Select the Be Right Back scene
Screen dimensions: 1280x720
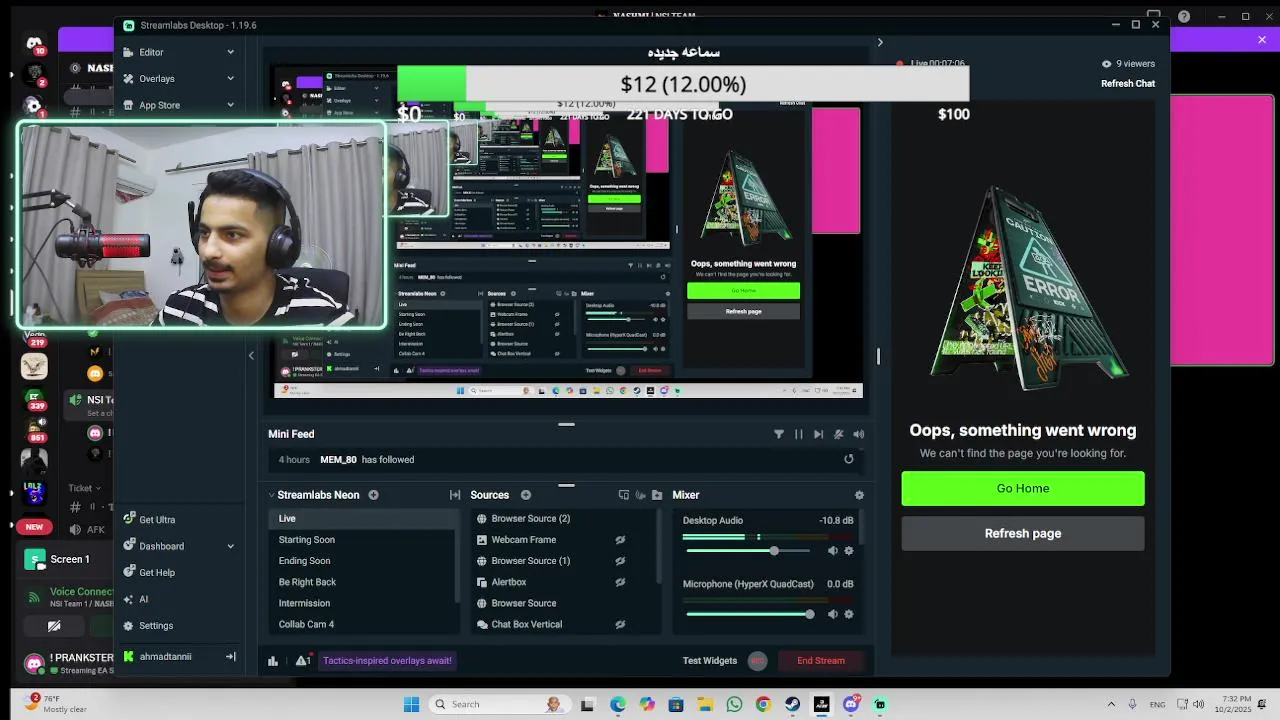click(363, 582)
